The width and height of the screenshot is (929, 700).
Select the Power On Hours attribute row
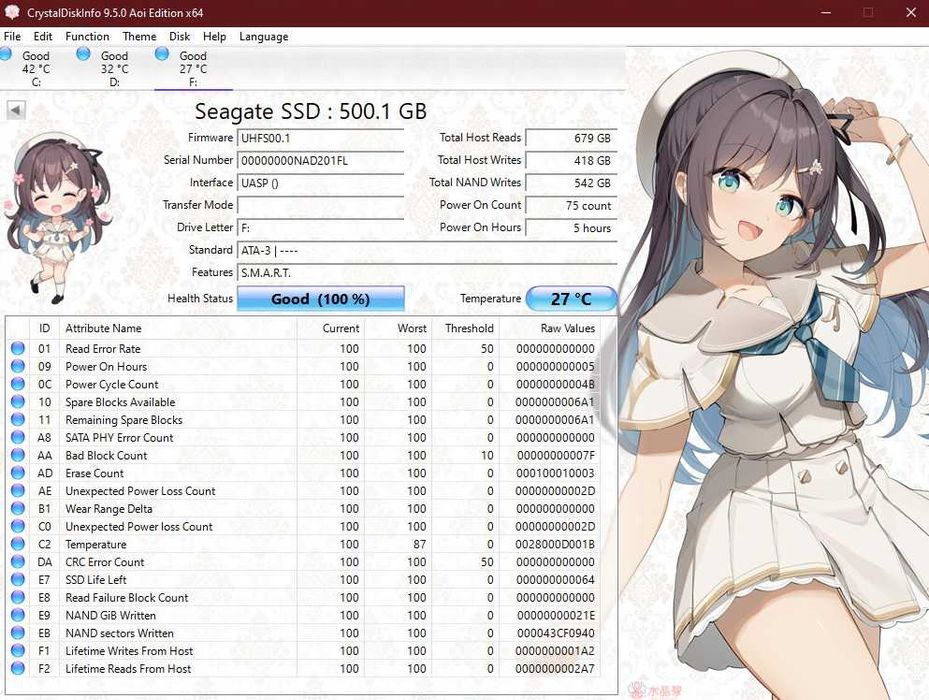(303, 366)
